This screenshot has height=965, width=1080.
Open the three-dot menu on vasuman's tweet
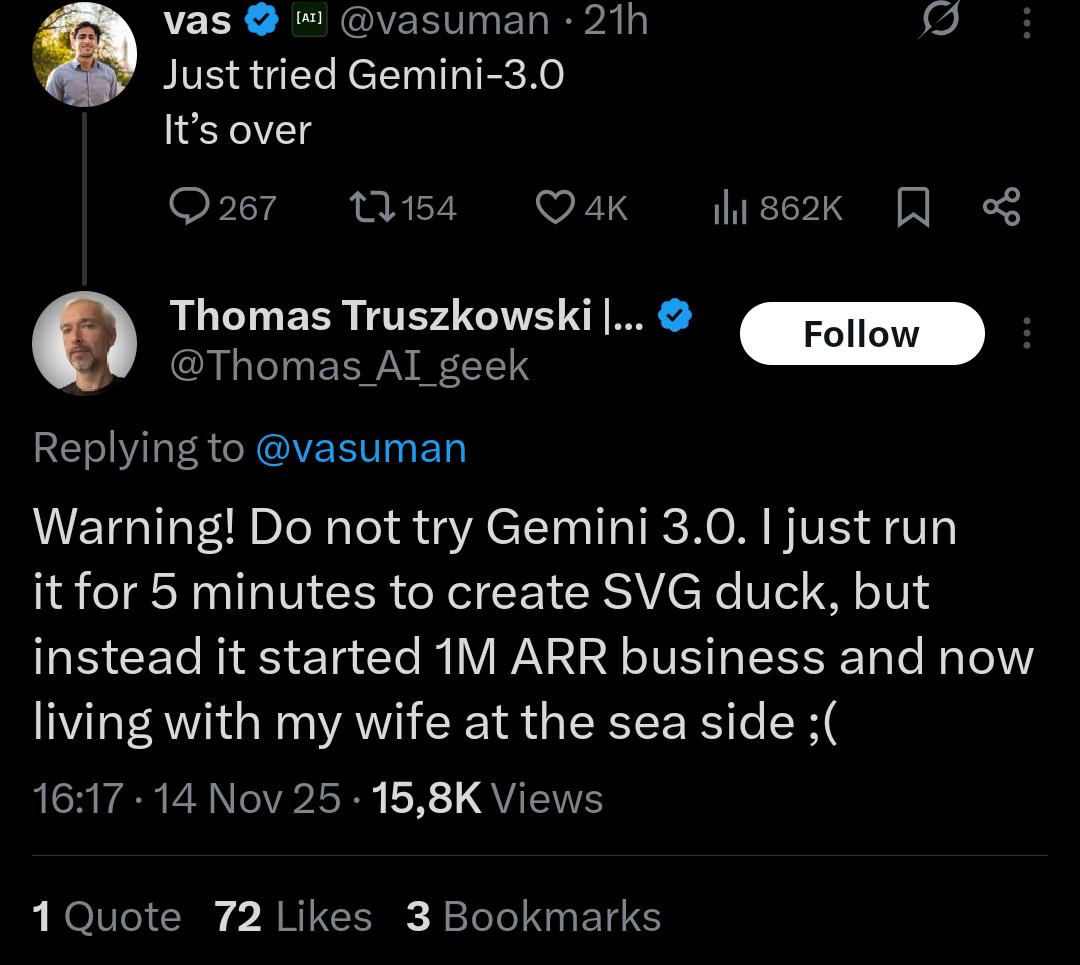(1026, 24)
